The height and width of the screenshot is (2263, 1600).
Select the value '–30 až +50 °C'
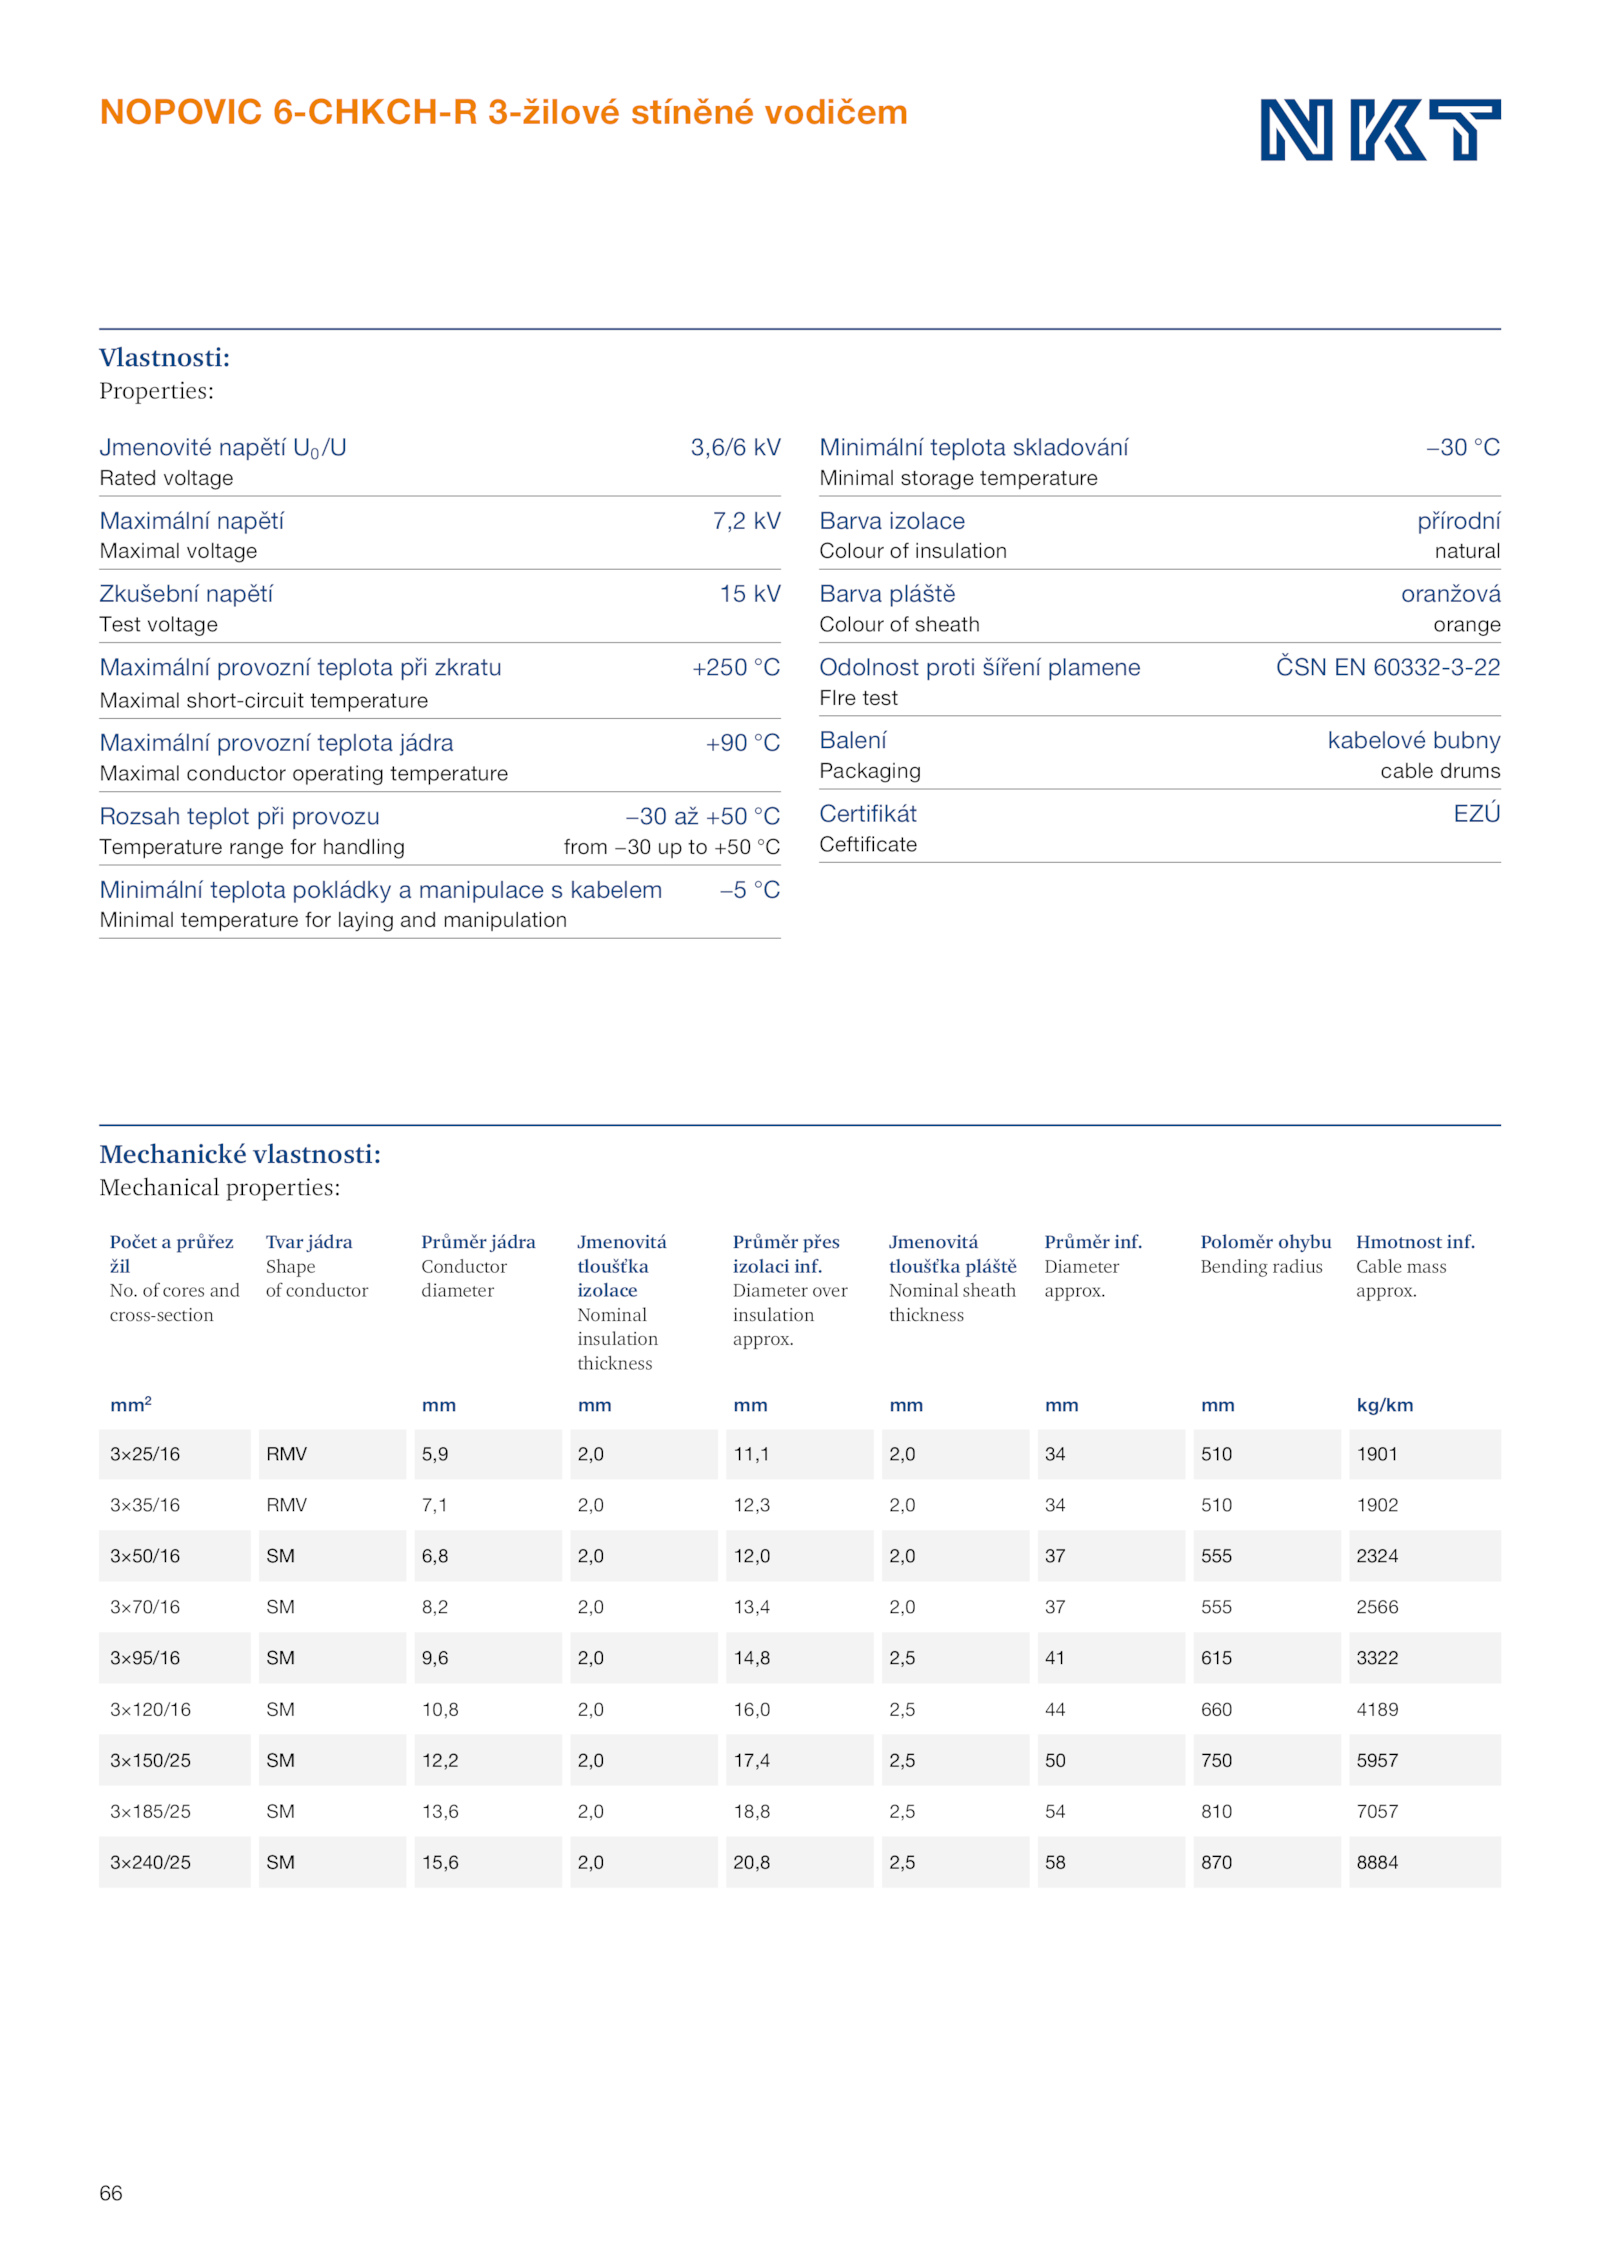[703, 816]
